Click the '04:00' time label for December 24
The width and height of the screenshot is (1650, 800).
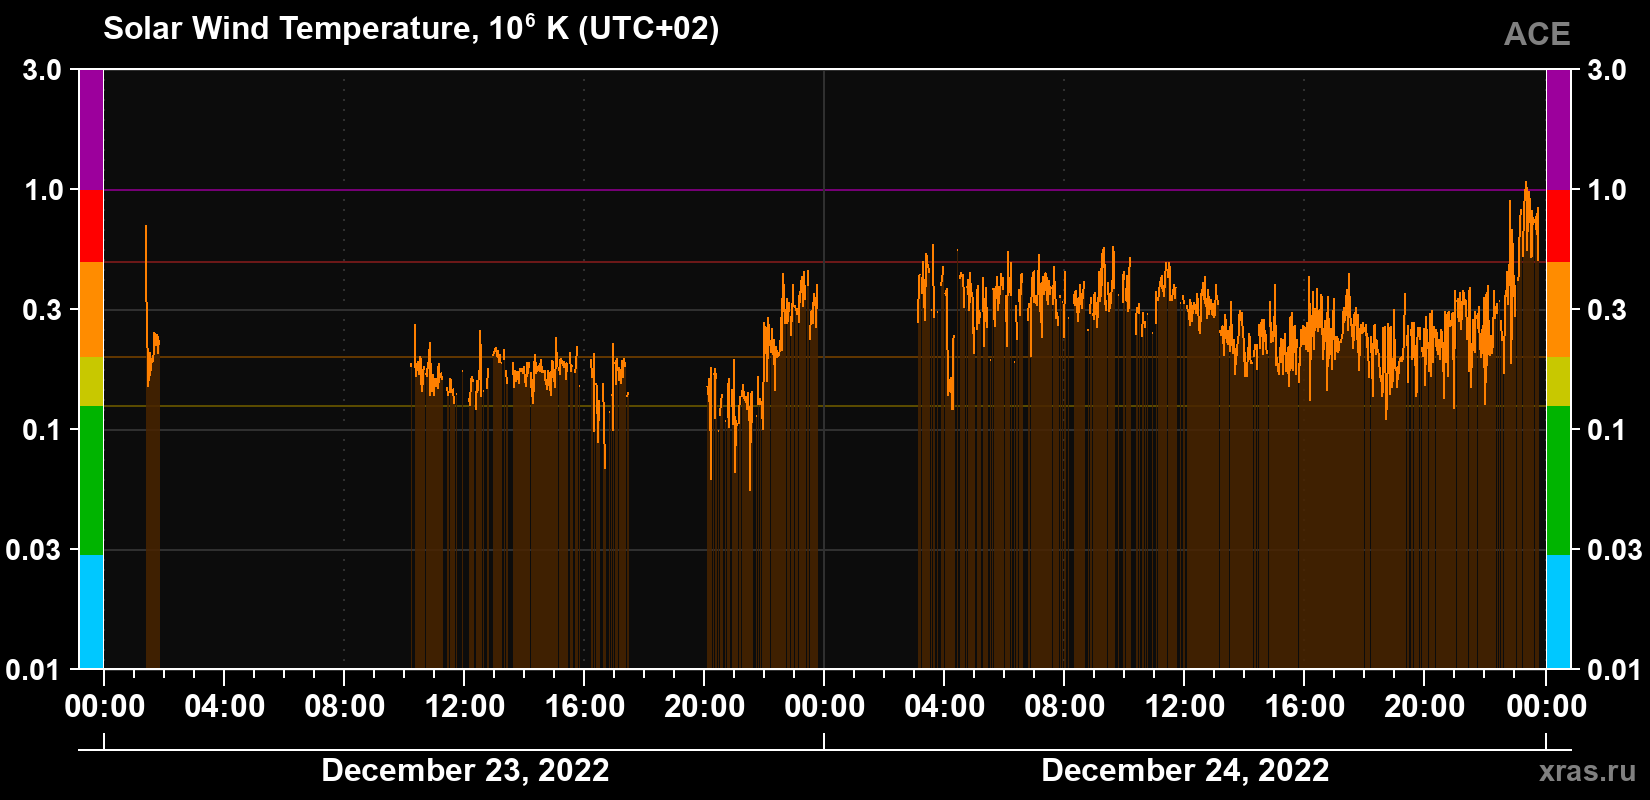click(x=944, y=707)
